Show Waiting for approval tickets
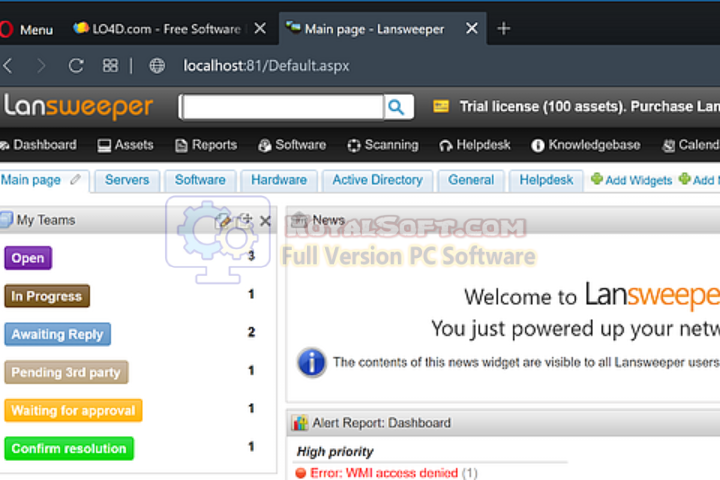This screenshot has height=480, width=720. (73, 411)
